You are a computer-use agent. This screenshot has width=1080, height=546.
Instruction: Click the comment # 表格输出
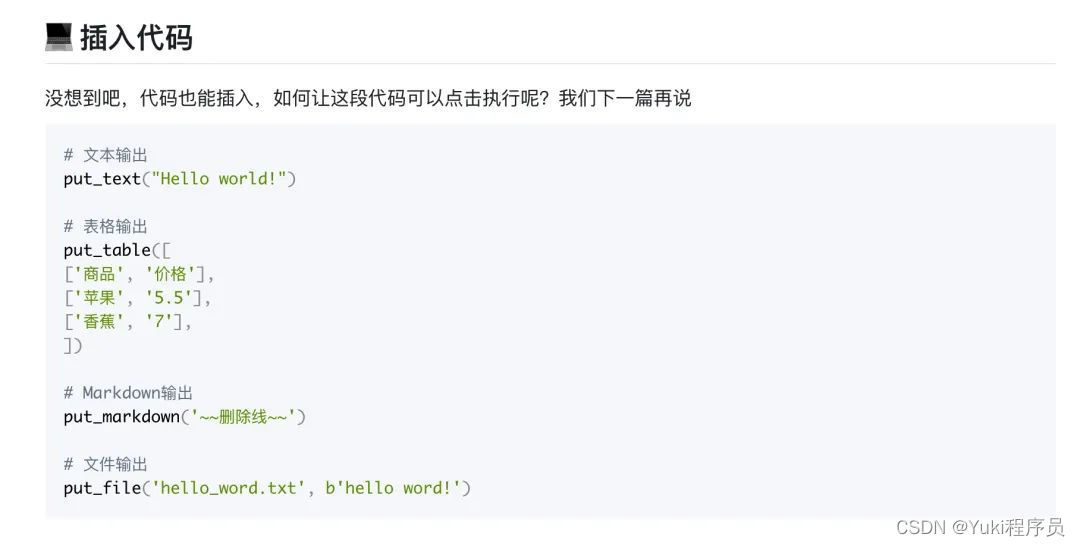[x=105, y=226]
